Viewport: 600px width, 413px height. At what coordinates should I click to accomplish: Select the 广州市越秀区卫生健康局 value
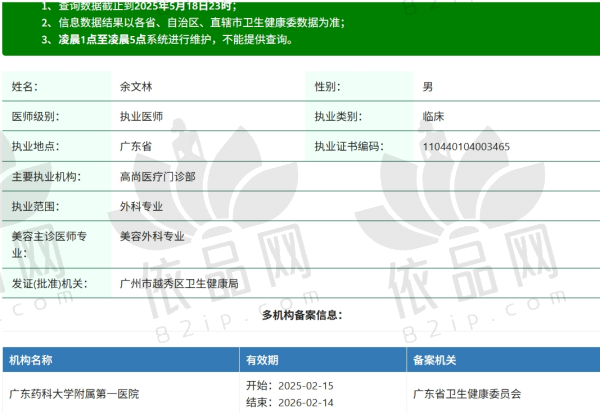(179, 284)
